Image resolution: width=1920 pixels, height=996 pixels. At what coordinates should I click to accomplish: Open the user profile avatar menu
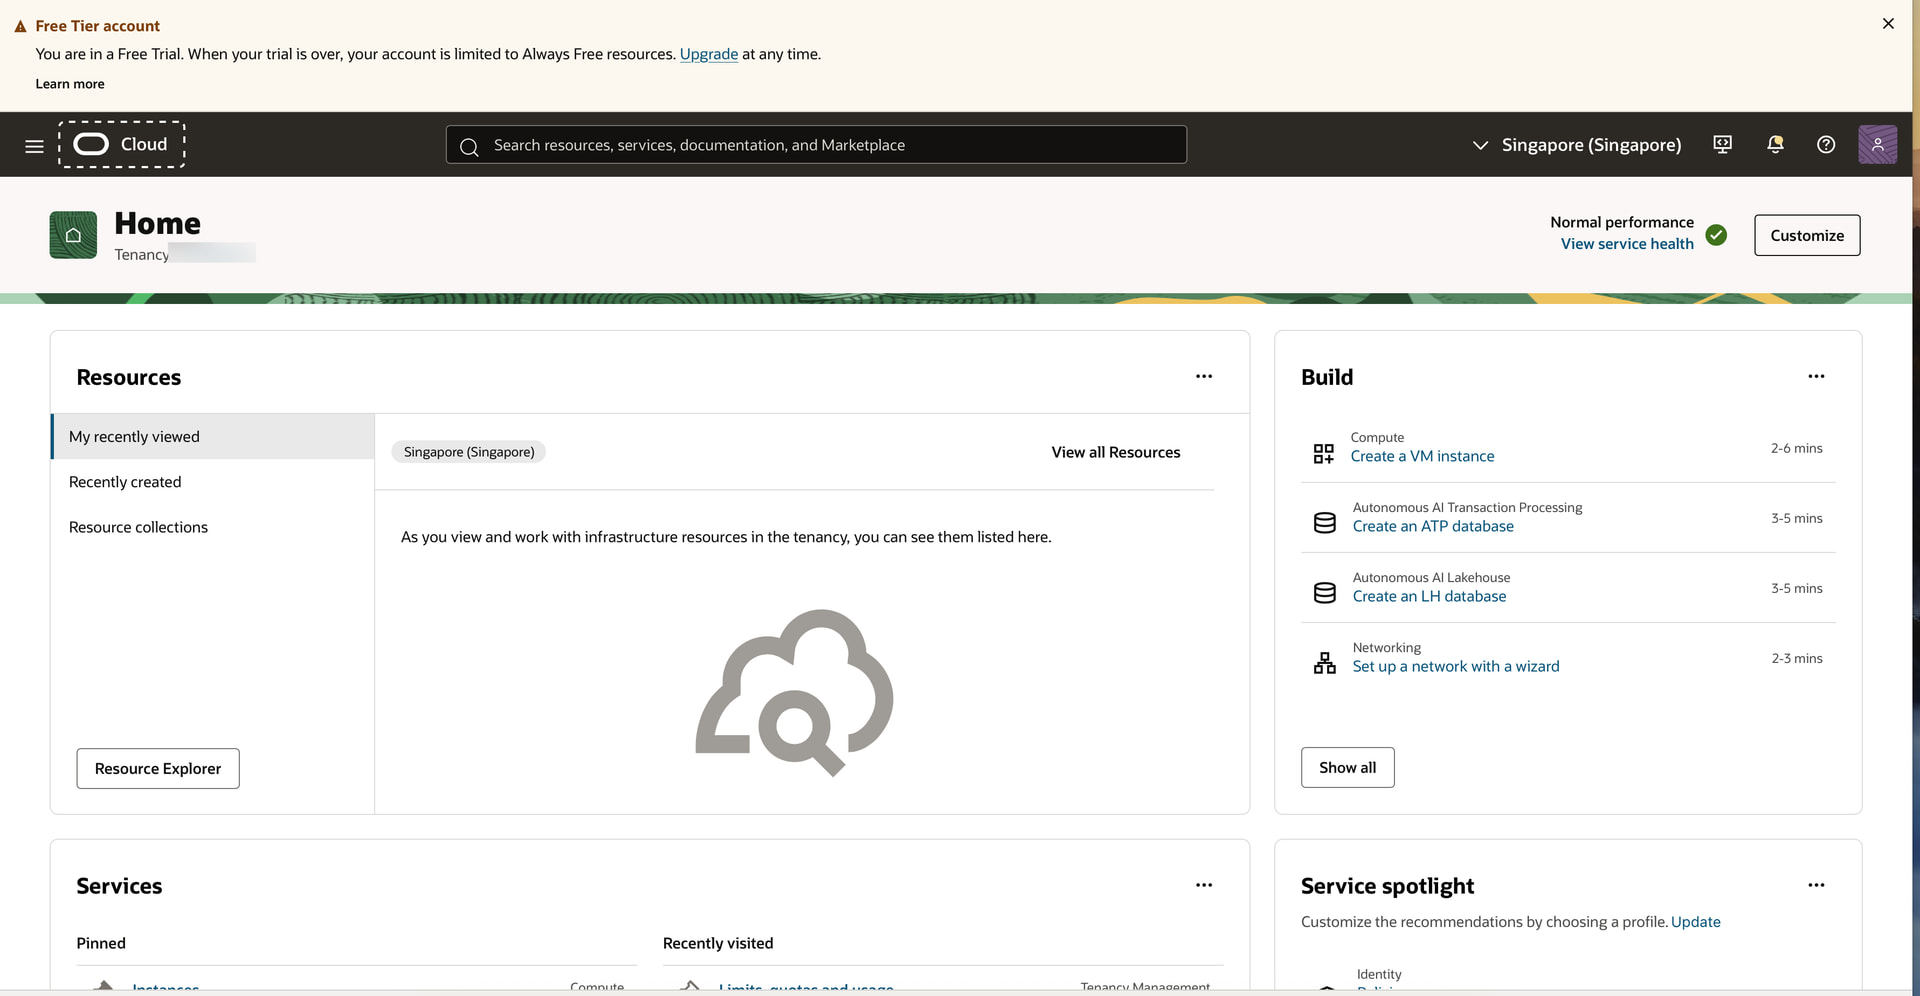pos(1877,145)
